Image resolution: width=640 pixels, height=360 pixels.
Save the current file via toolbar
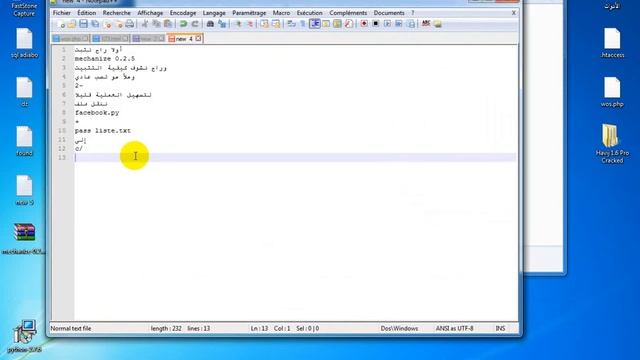click(83, 24)
